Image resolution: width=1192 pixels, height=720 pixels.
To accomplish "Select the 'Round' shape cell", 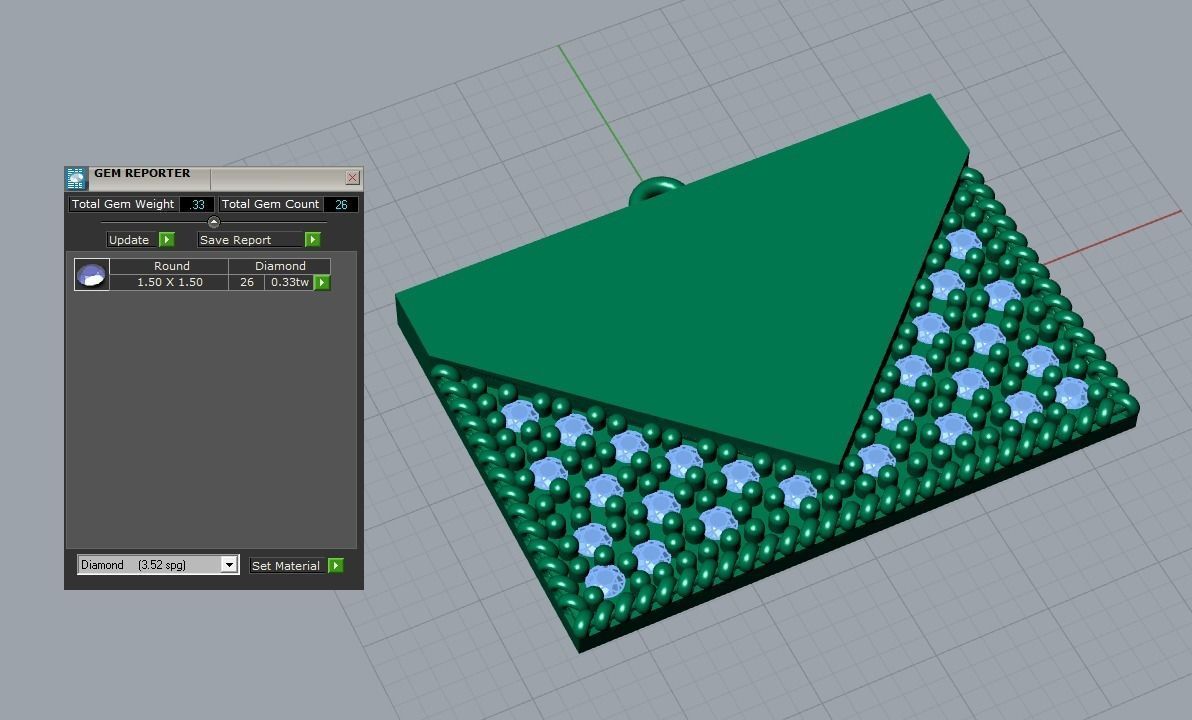I will pyautogui.click(x=169, y=266).
